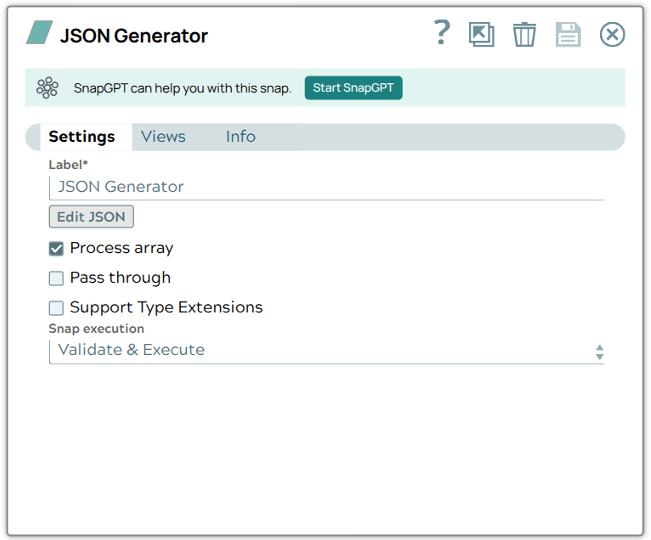Click the JSON Generator title text
Image resolution: width=651 pixels, height=540 pixels.
coord(134,36)
